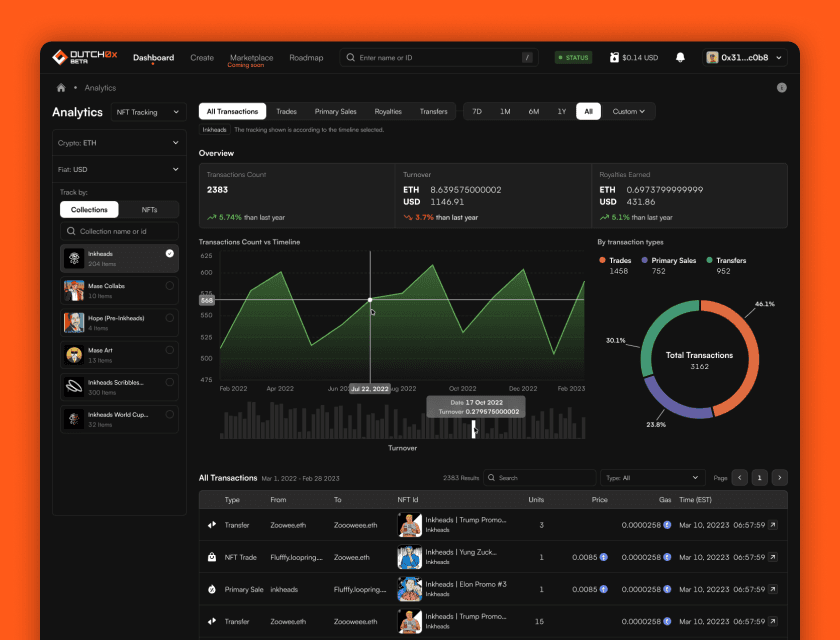Click the home breadcrumb icon
Image resolution: width=840 pixels, height=640 pixels.
[61, 87]
